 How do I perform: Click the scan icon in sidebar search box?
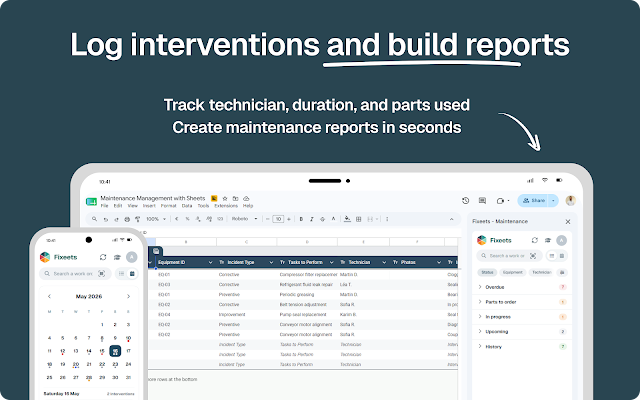click(x=533, y=256)
